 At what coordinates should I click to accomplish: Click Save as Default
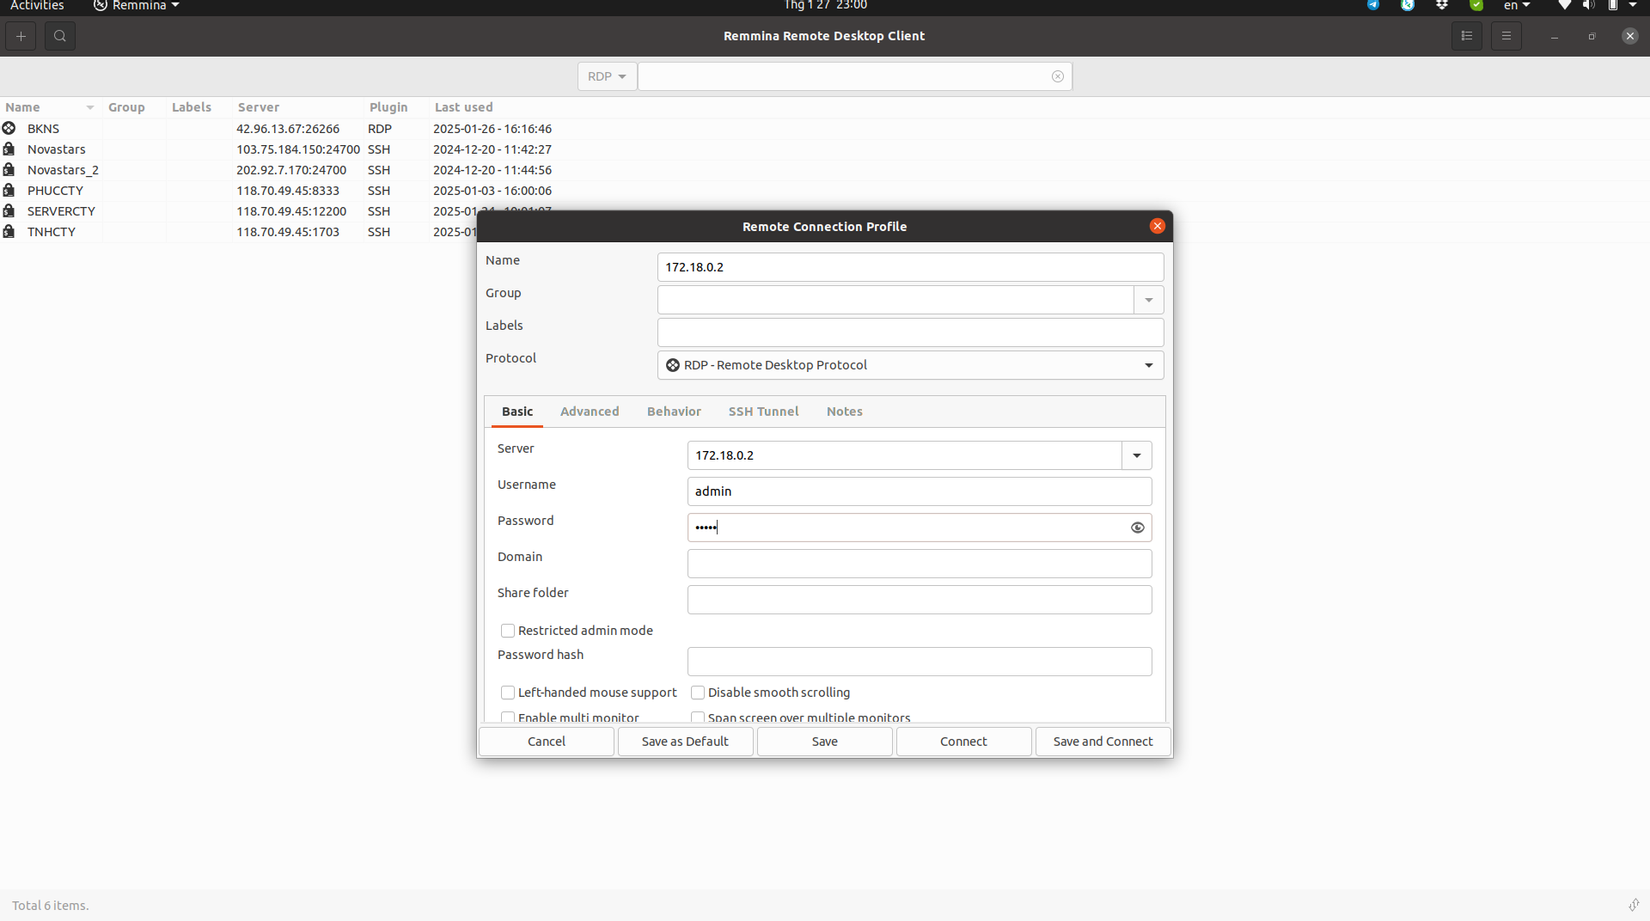685,742
